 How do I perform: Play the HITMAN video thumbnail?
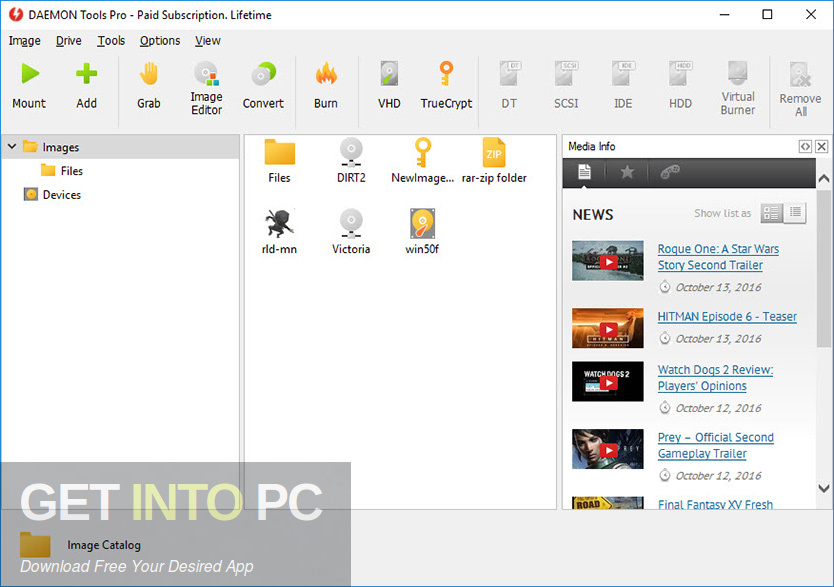click(608, 329)
